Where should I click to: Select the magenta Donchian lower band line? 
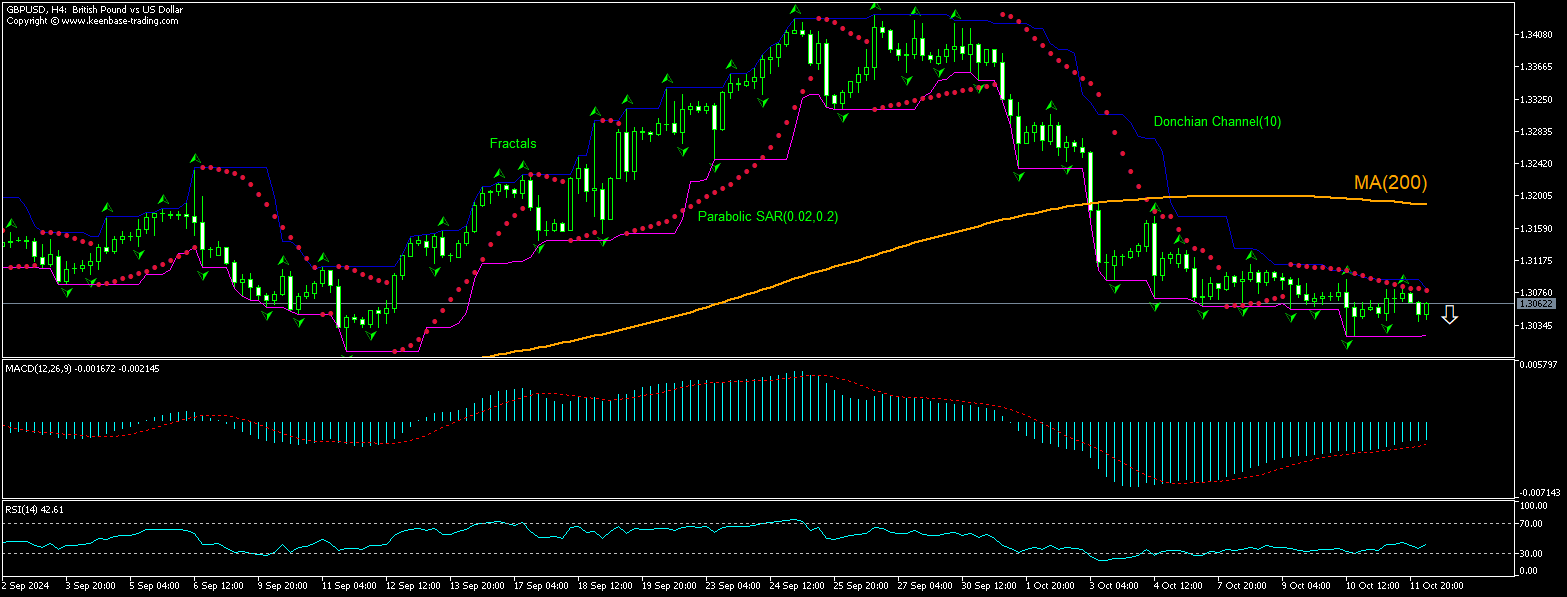tap(1380, 337)
